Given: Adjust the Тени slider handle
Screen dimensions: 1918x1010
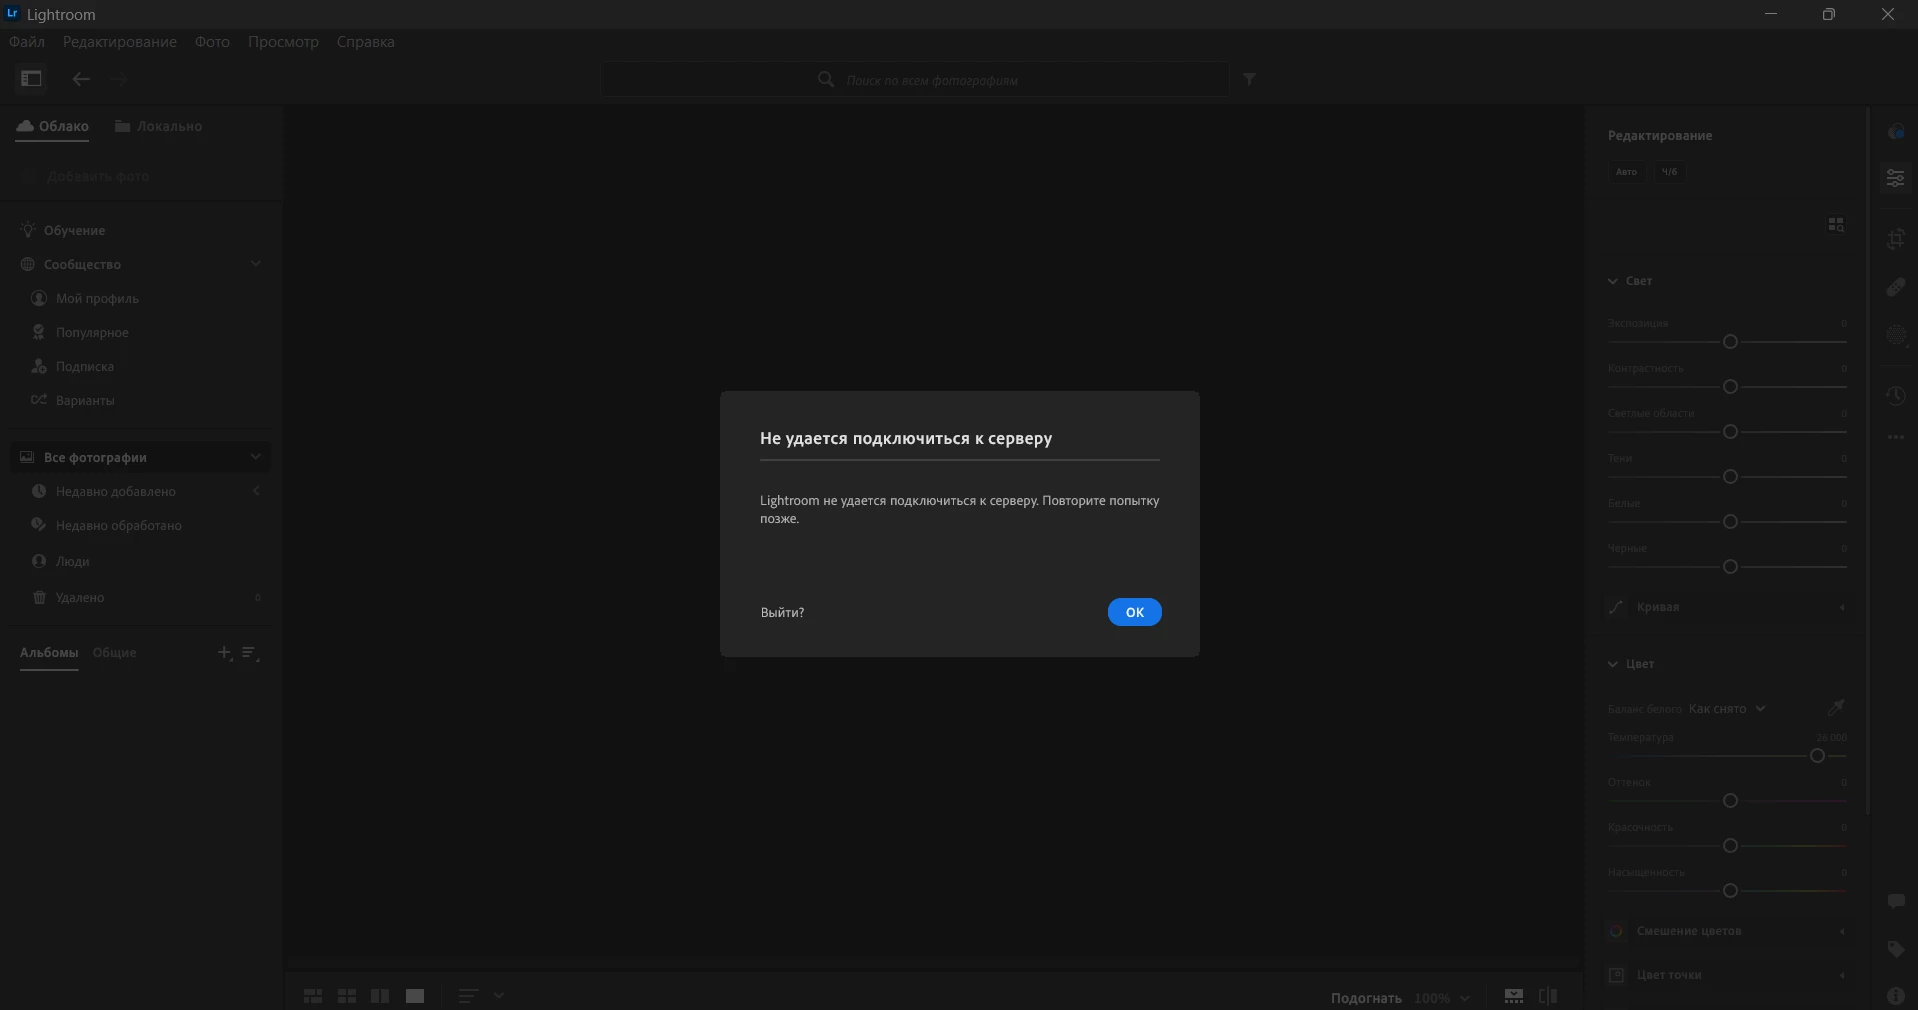Looking at the screenshot, I should (1730, 477).
